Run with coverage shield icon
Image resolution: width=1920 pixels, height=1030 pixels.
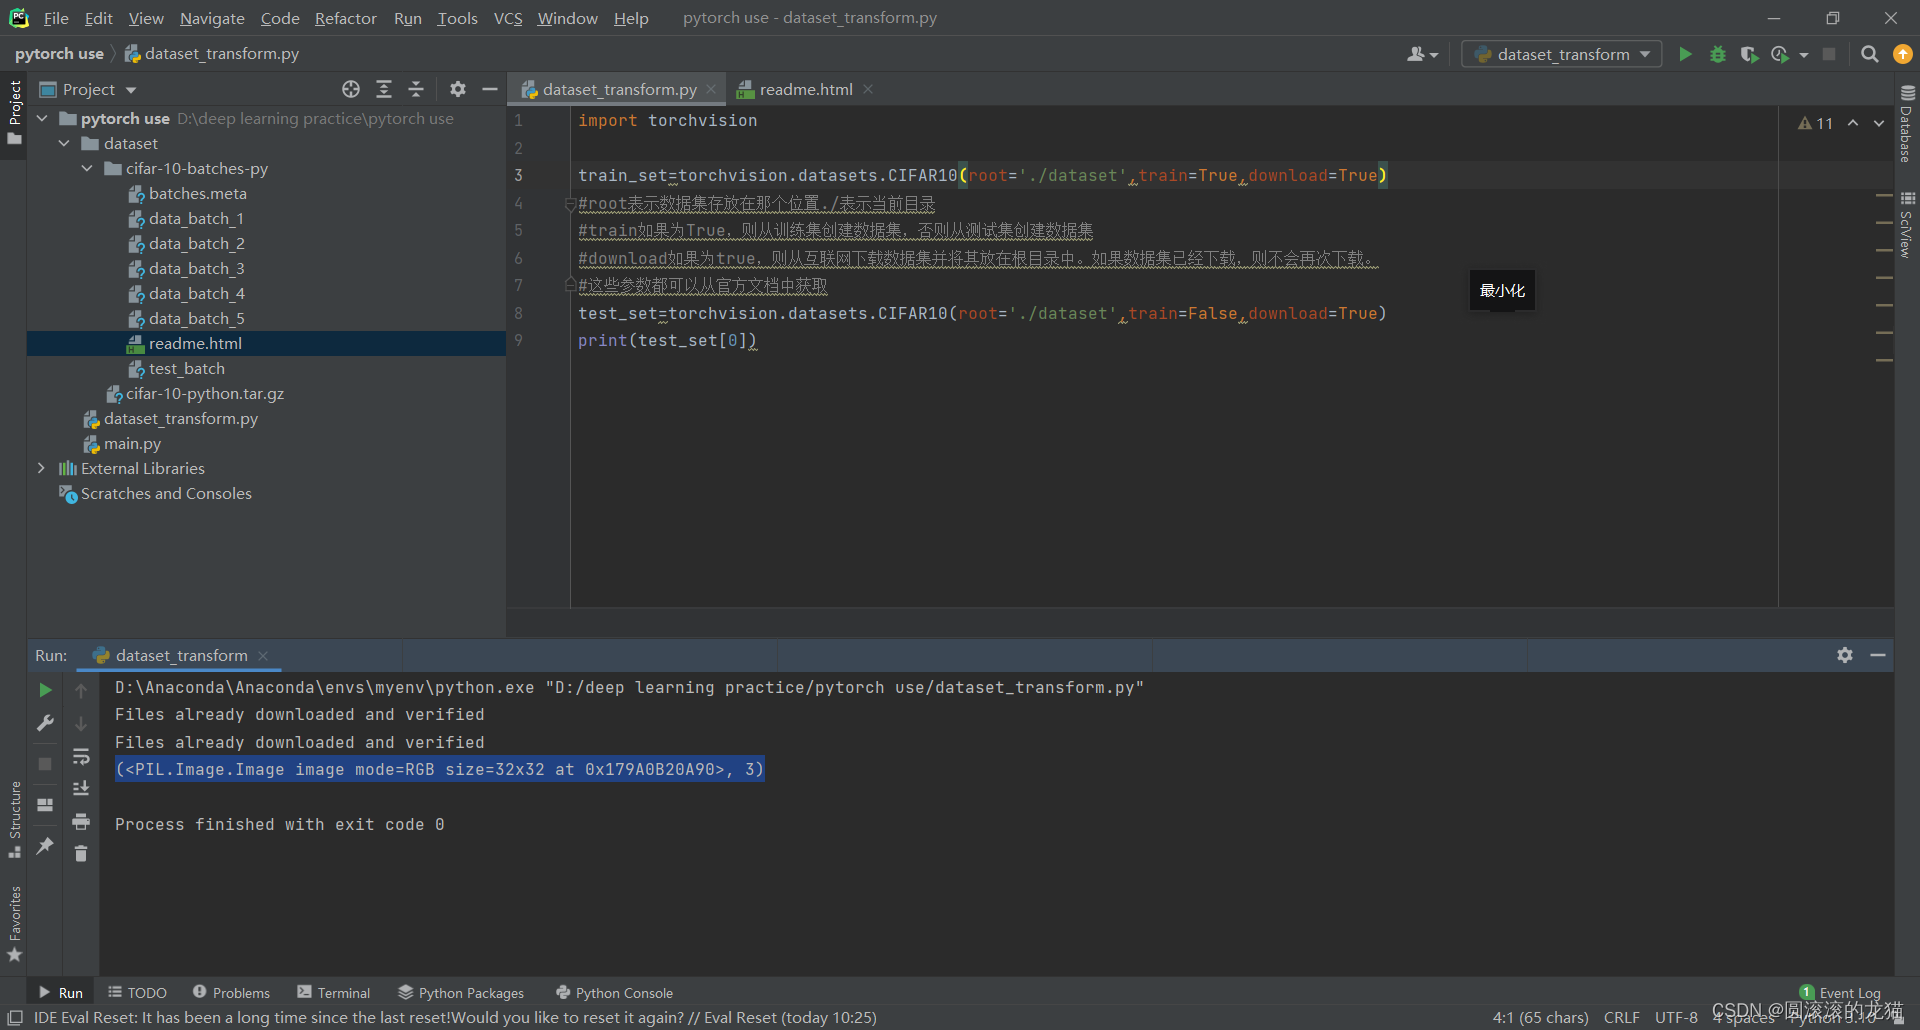[x=1748, y=54]
